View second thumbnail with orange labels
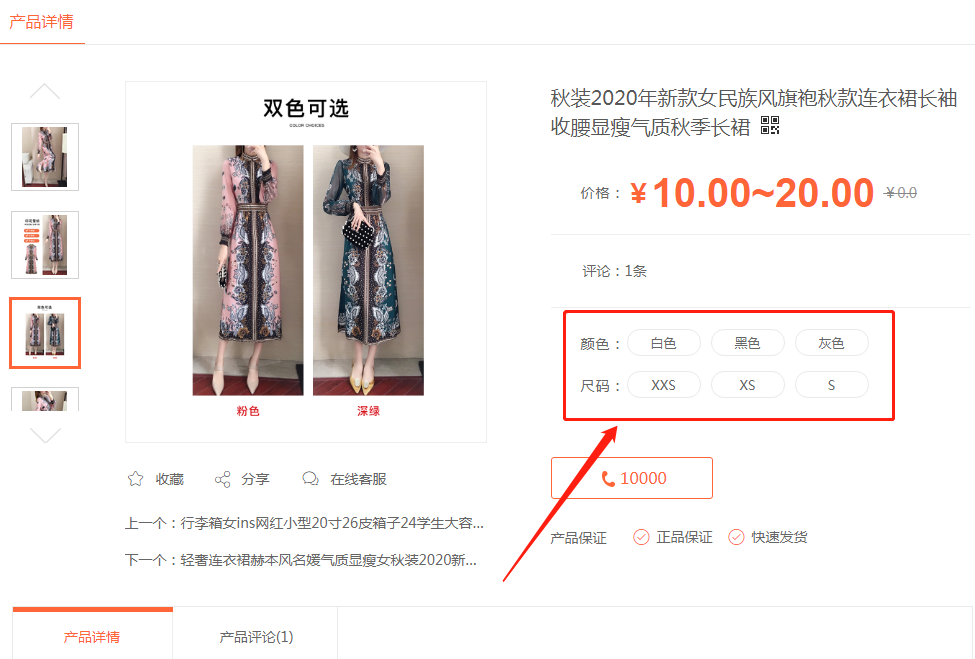 [x=45, y=245]
